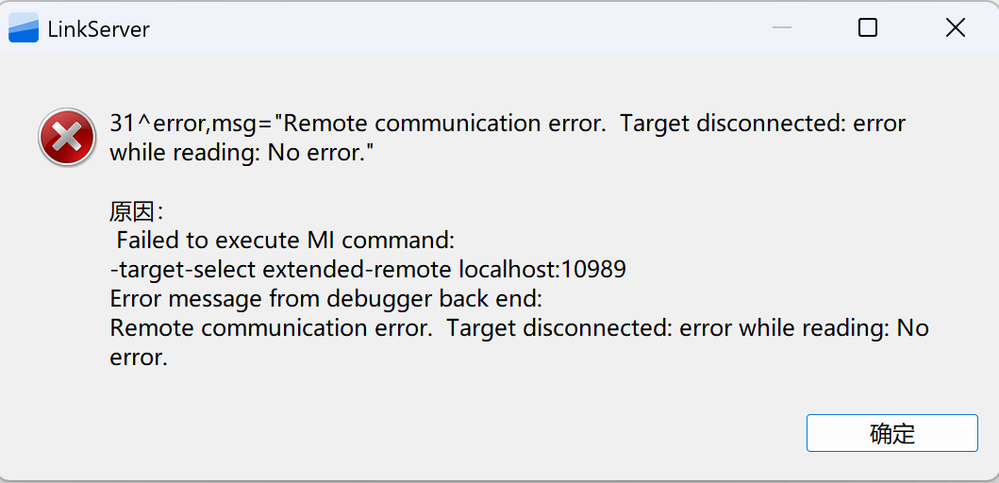The image size is (999, 483).
Task: Click the localhost:10989 address text
Action: (543, 269)
